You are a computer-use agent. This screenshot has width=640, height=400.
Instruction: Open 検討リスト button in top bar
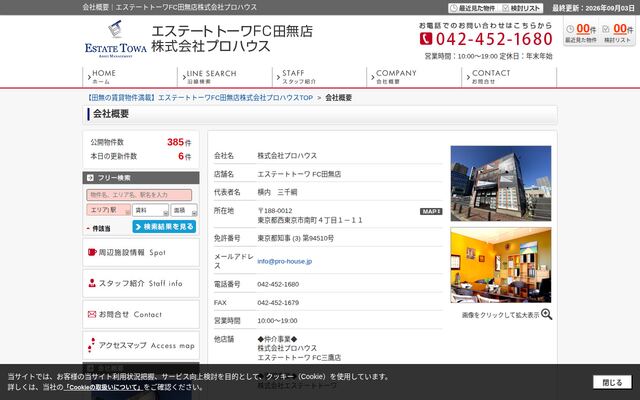[x=521, y=8]
